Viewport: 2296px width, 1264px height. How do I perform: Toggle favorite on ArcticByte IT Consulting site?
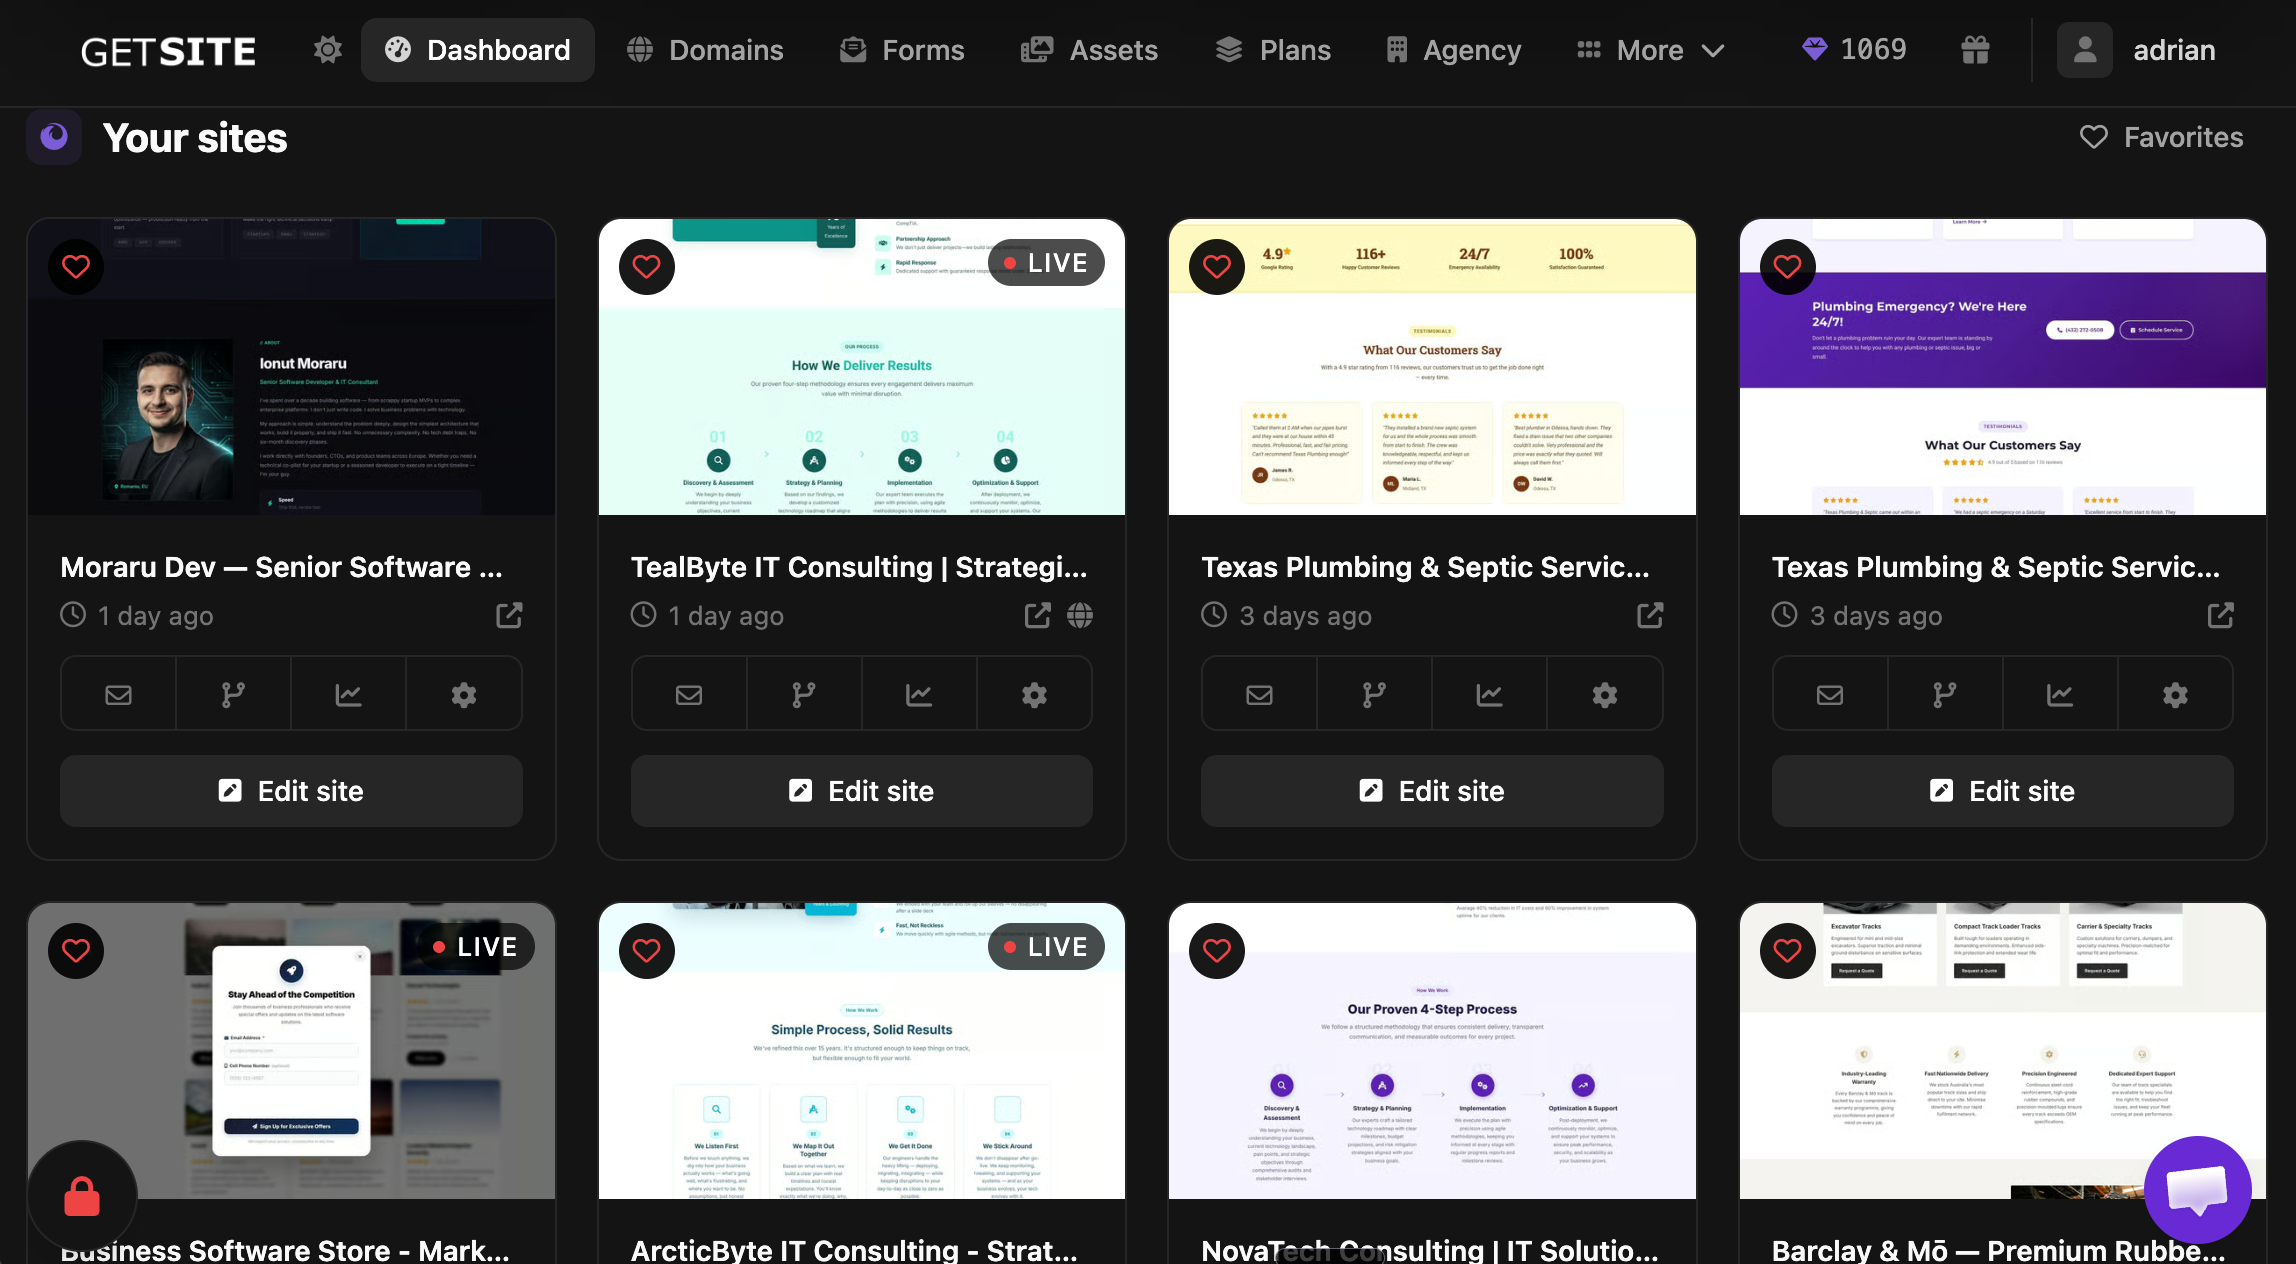tap(646, 951)
